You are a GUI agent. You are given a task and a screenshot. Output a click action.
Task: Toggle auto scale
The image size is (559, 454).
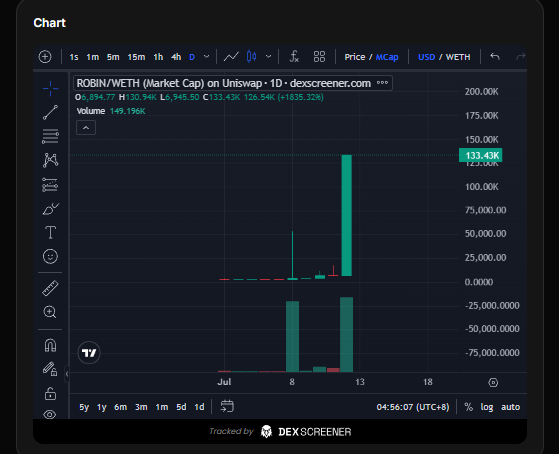point(511,407)
